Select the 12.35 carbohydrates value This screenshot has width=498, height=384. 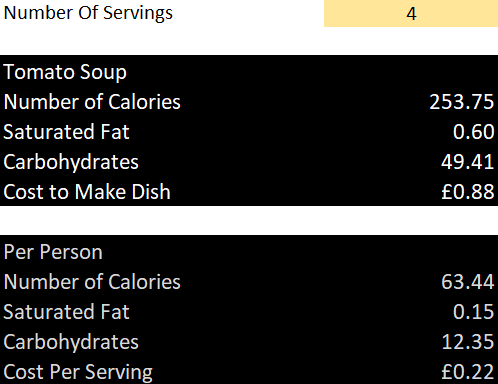coord(468,342)
